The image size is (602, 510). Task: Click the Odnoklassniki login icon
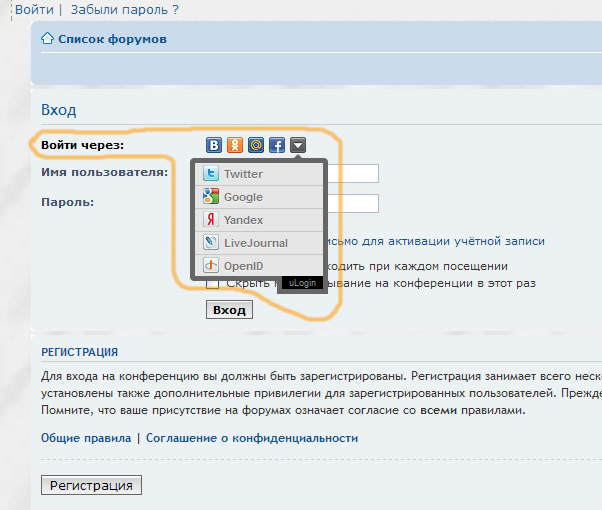pos(235,146)
